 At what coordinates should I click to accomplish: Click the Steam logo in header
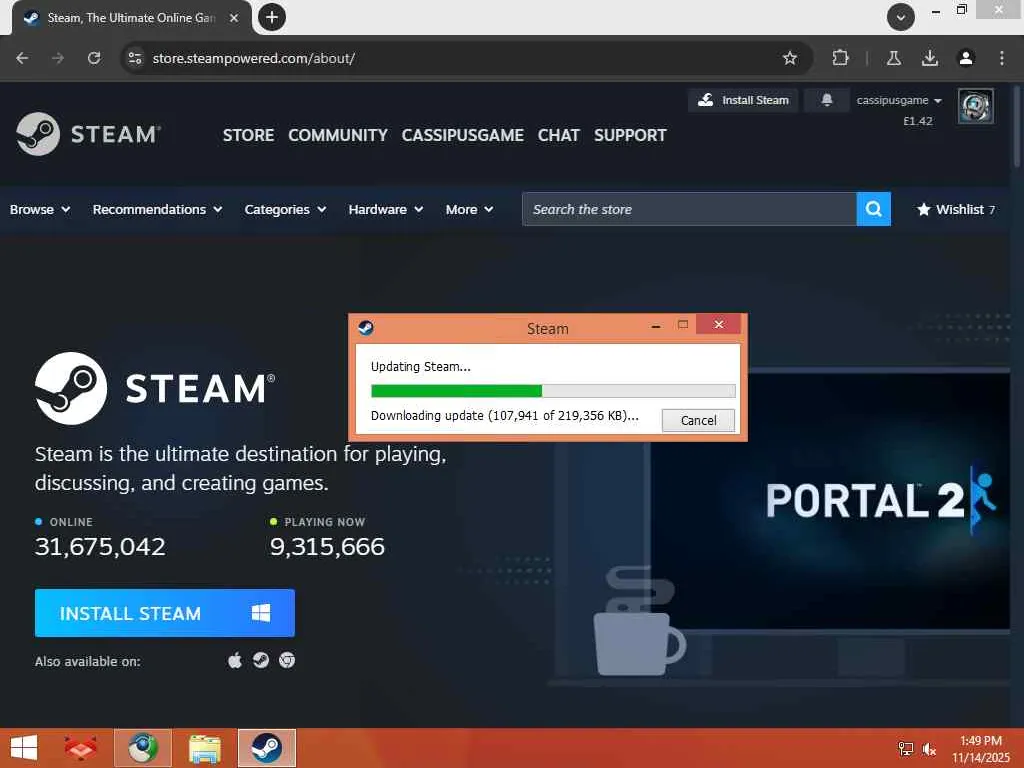pyautogui.click(x=88, y=134)
